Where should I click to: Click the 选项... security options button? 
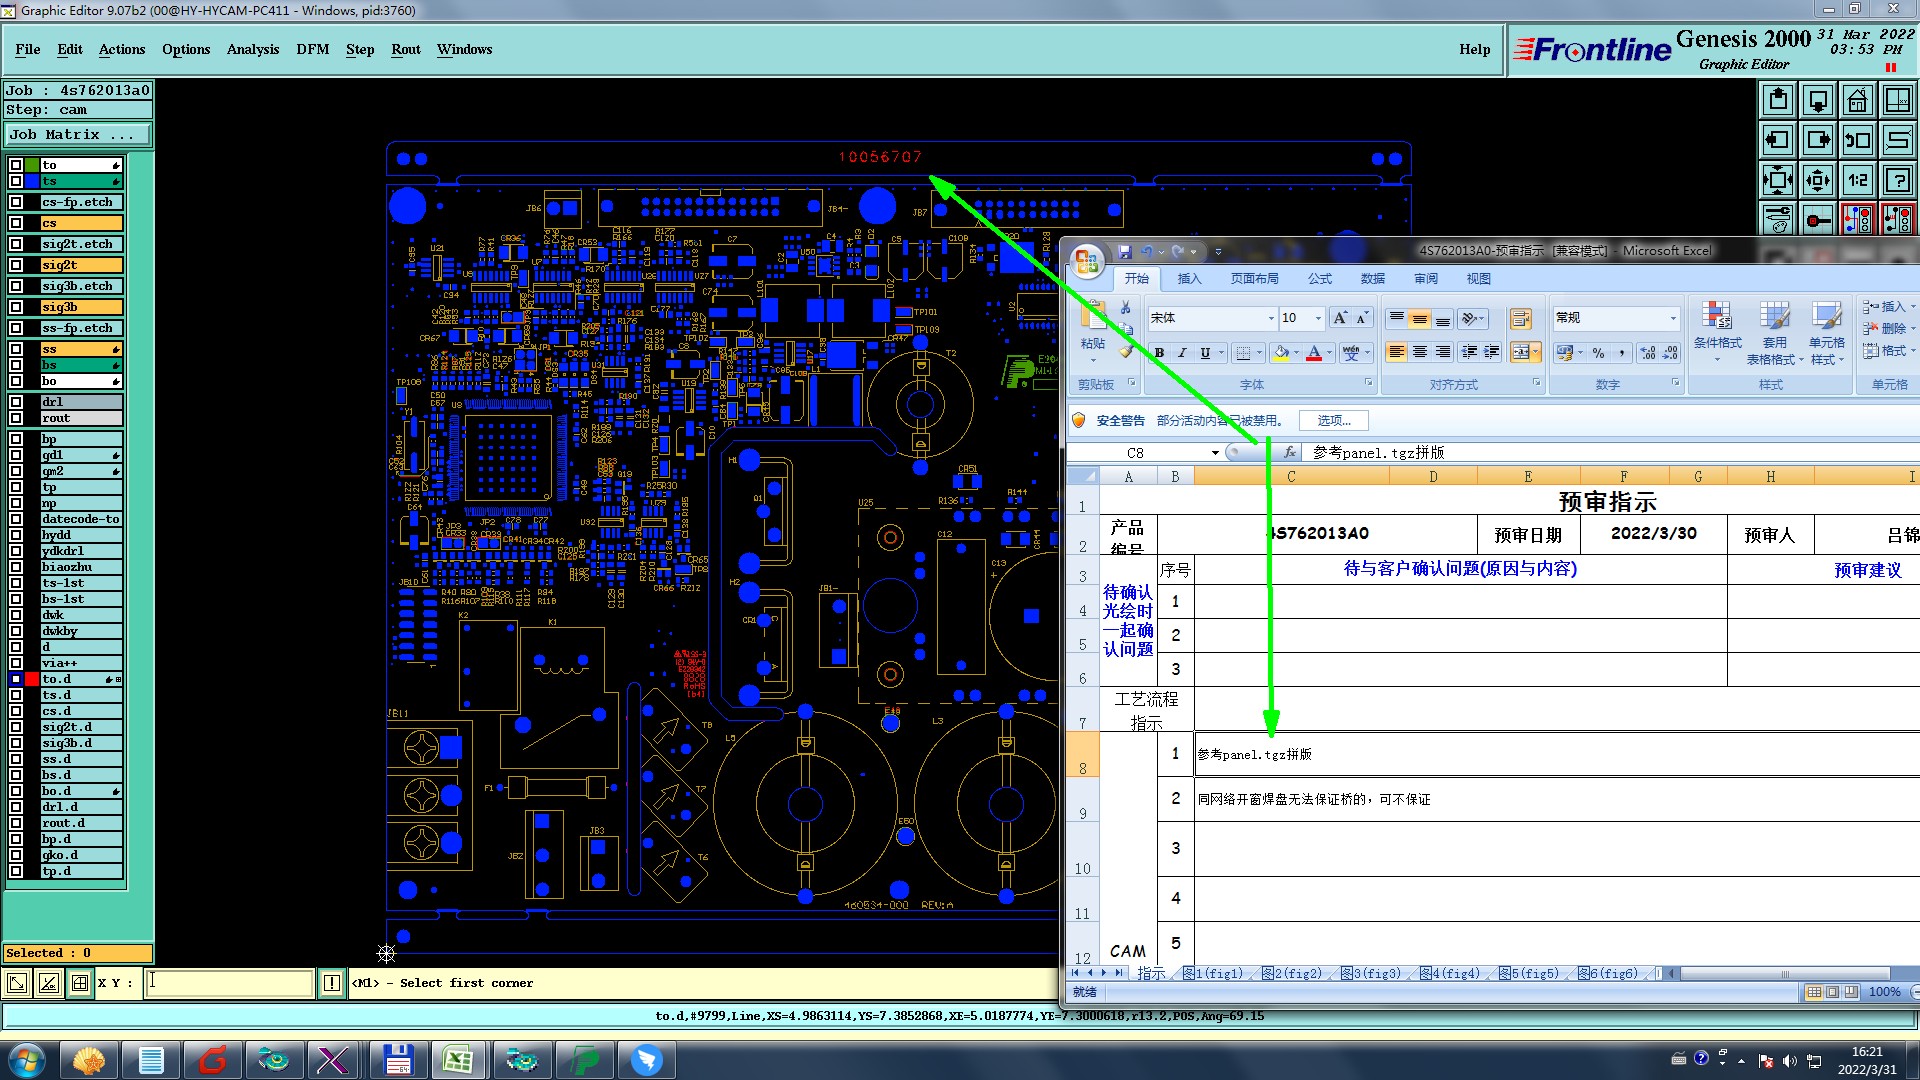coord(1333,421)
